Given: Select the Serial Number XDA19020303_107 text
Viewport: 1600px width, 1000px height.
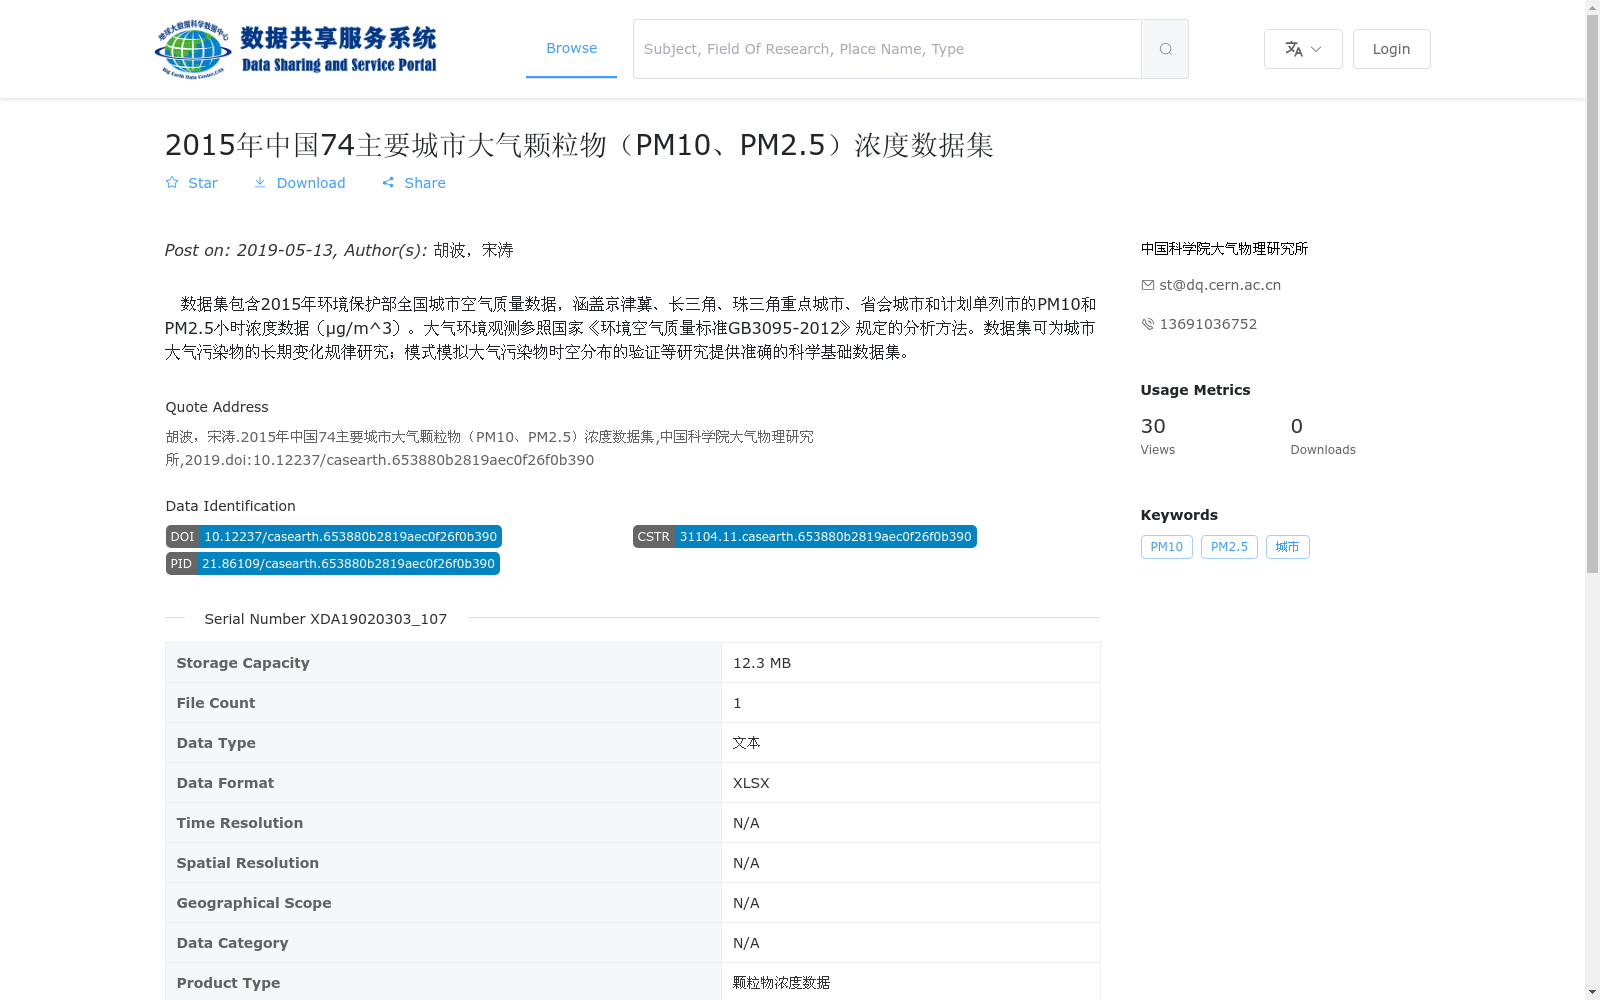Looking at the screenshot, I should coord(326,619).
